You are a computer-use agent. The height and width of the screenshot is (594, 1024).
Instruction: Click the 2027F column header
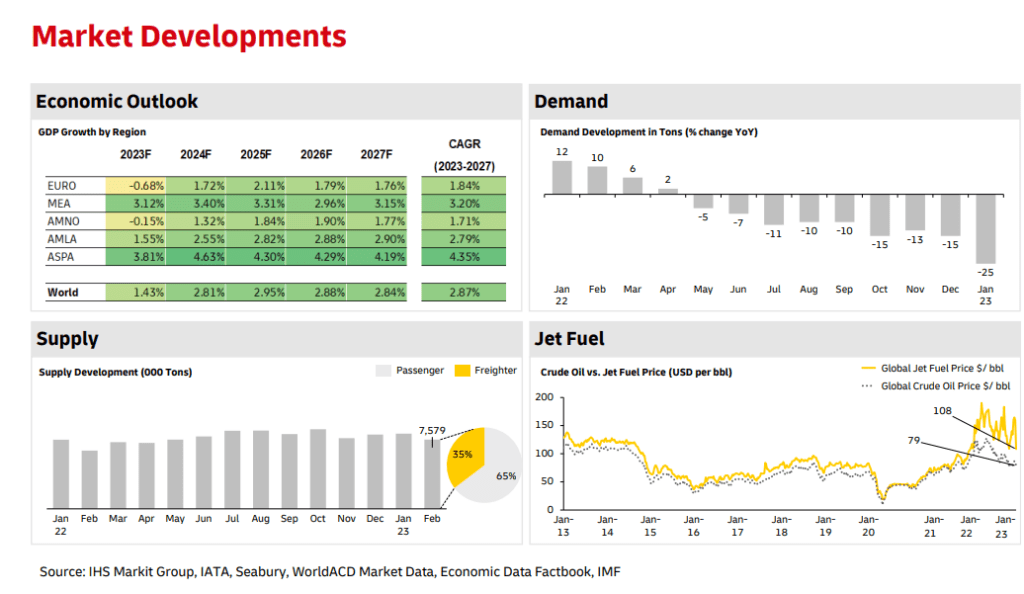pyautogui.click(x=376, y=155)
